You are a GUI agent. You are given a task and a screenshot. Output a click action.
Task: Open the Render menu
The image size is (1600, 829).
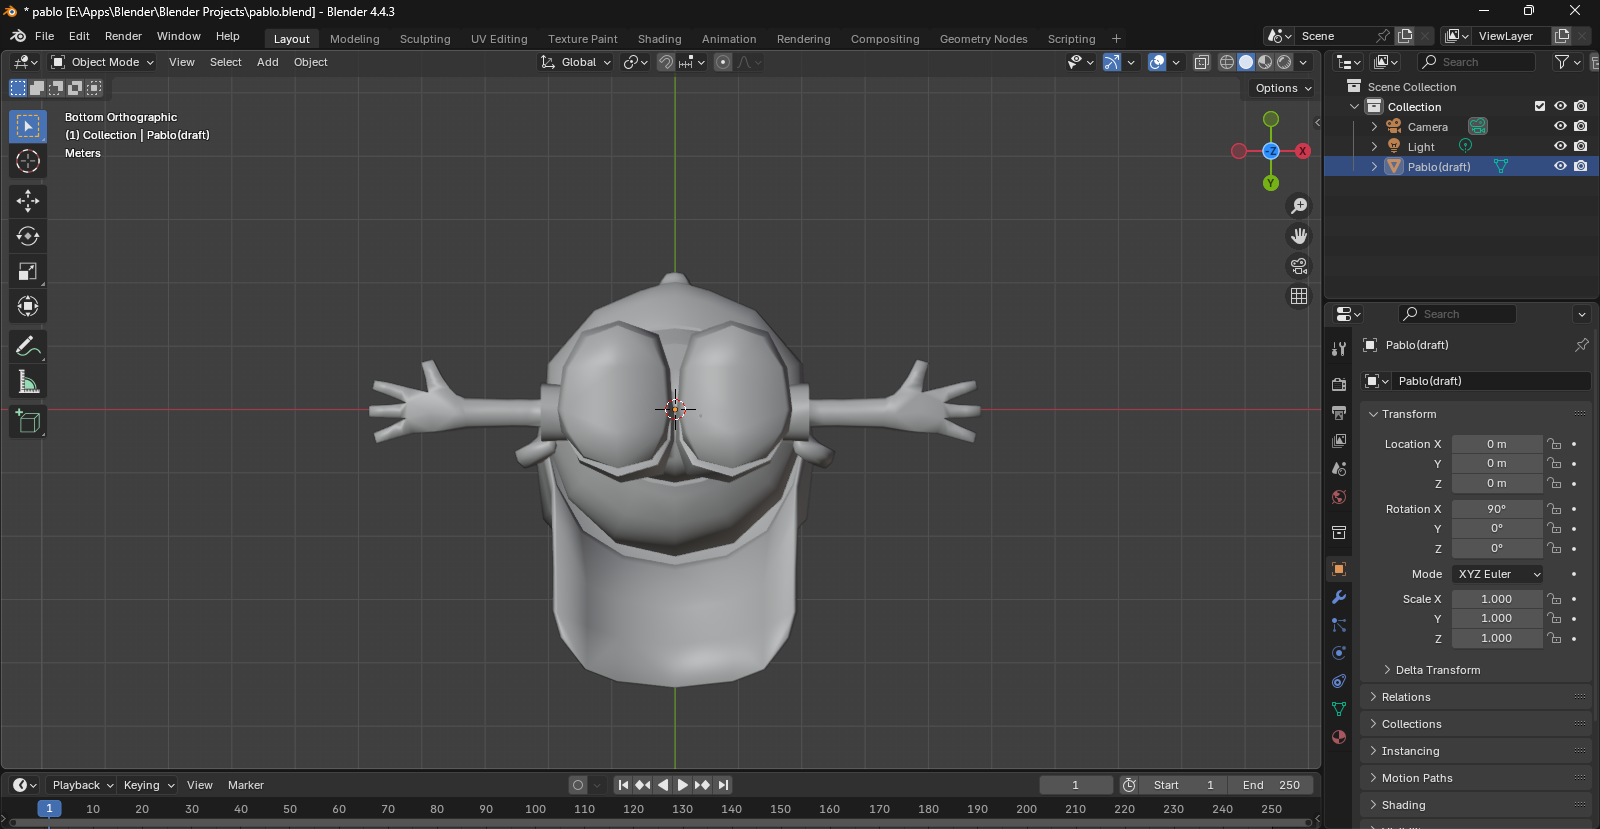123,36
